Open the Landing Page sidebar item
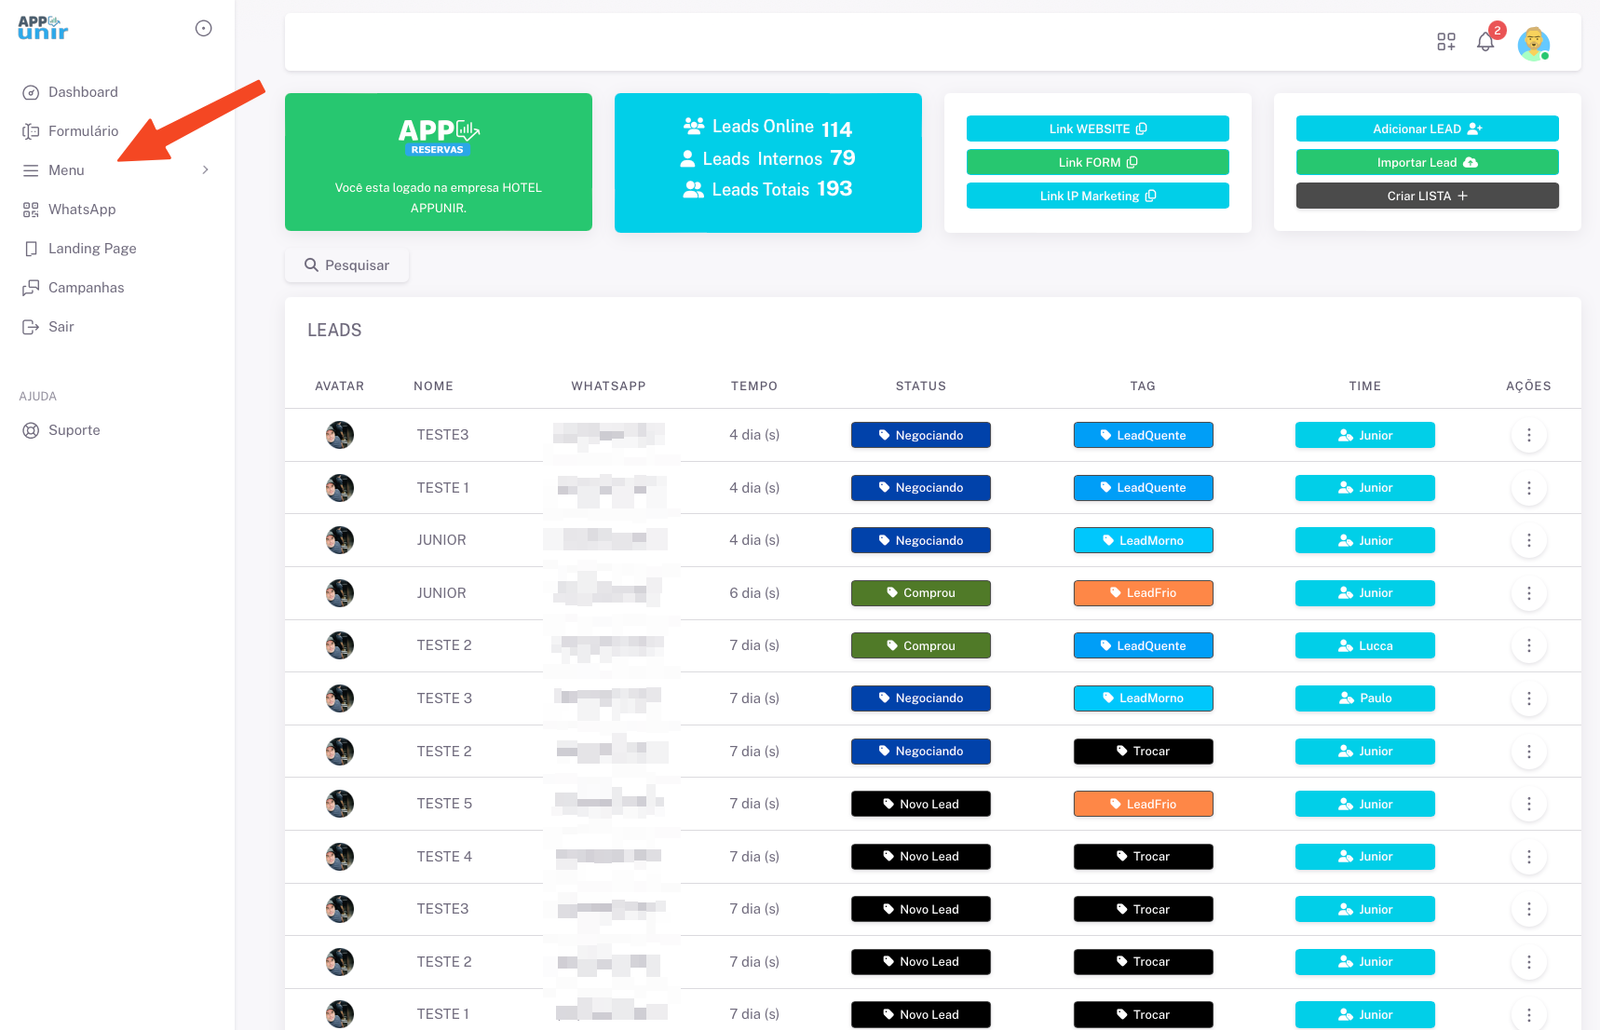This screenshot has height=1030, width=1600. click(91, 248)
